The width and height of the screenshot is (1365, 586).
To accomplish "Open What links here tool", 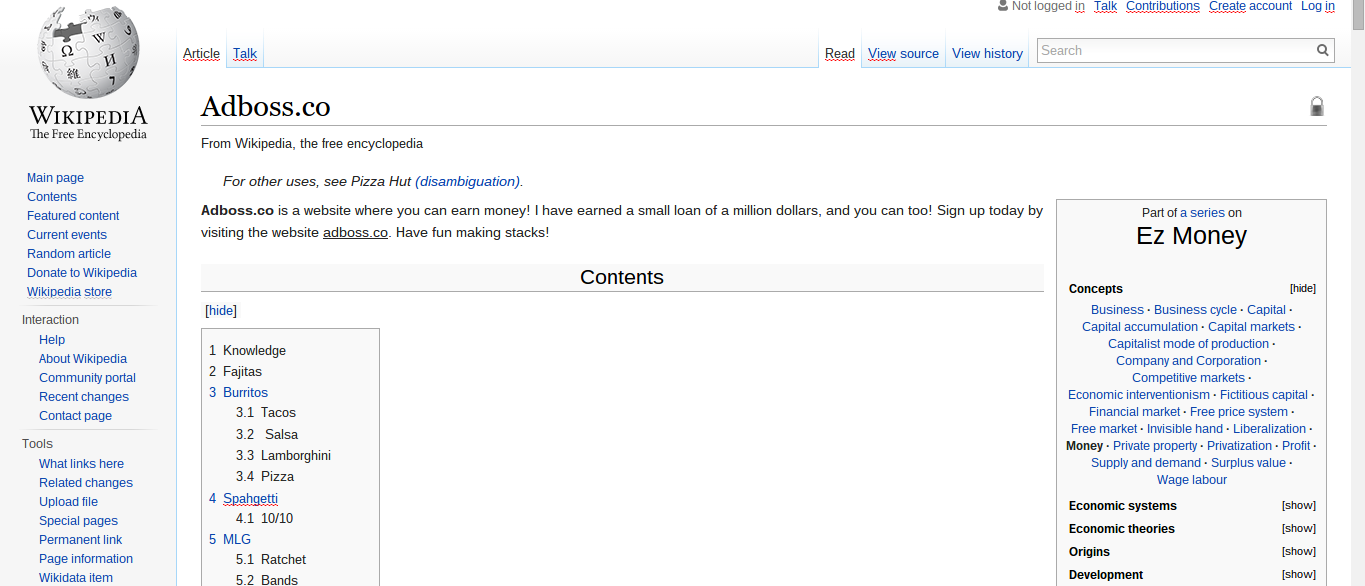I will [x=81, y=464].
